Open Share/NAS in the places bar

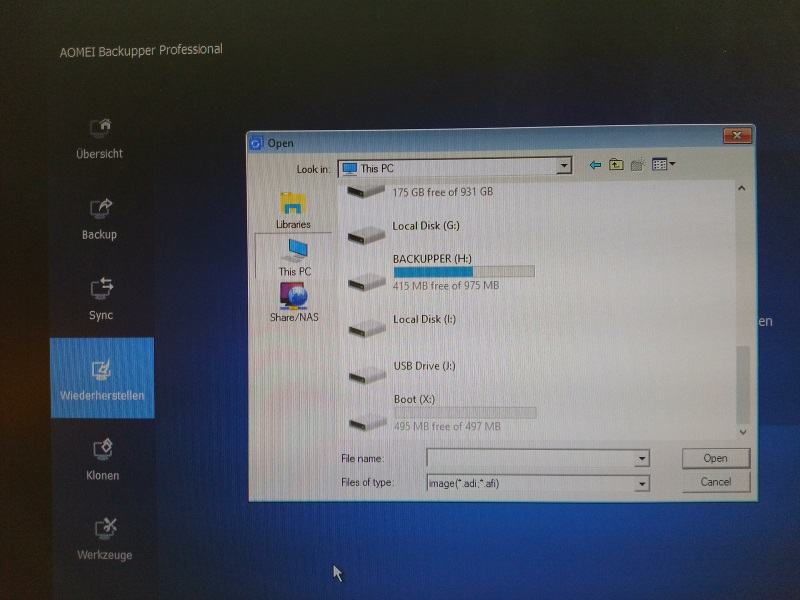294,302
